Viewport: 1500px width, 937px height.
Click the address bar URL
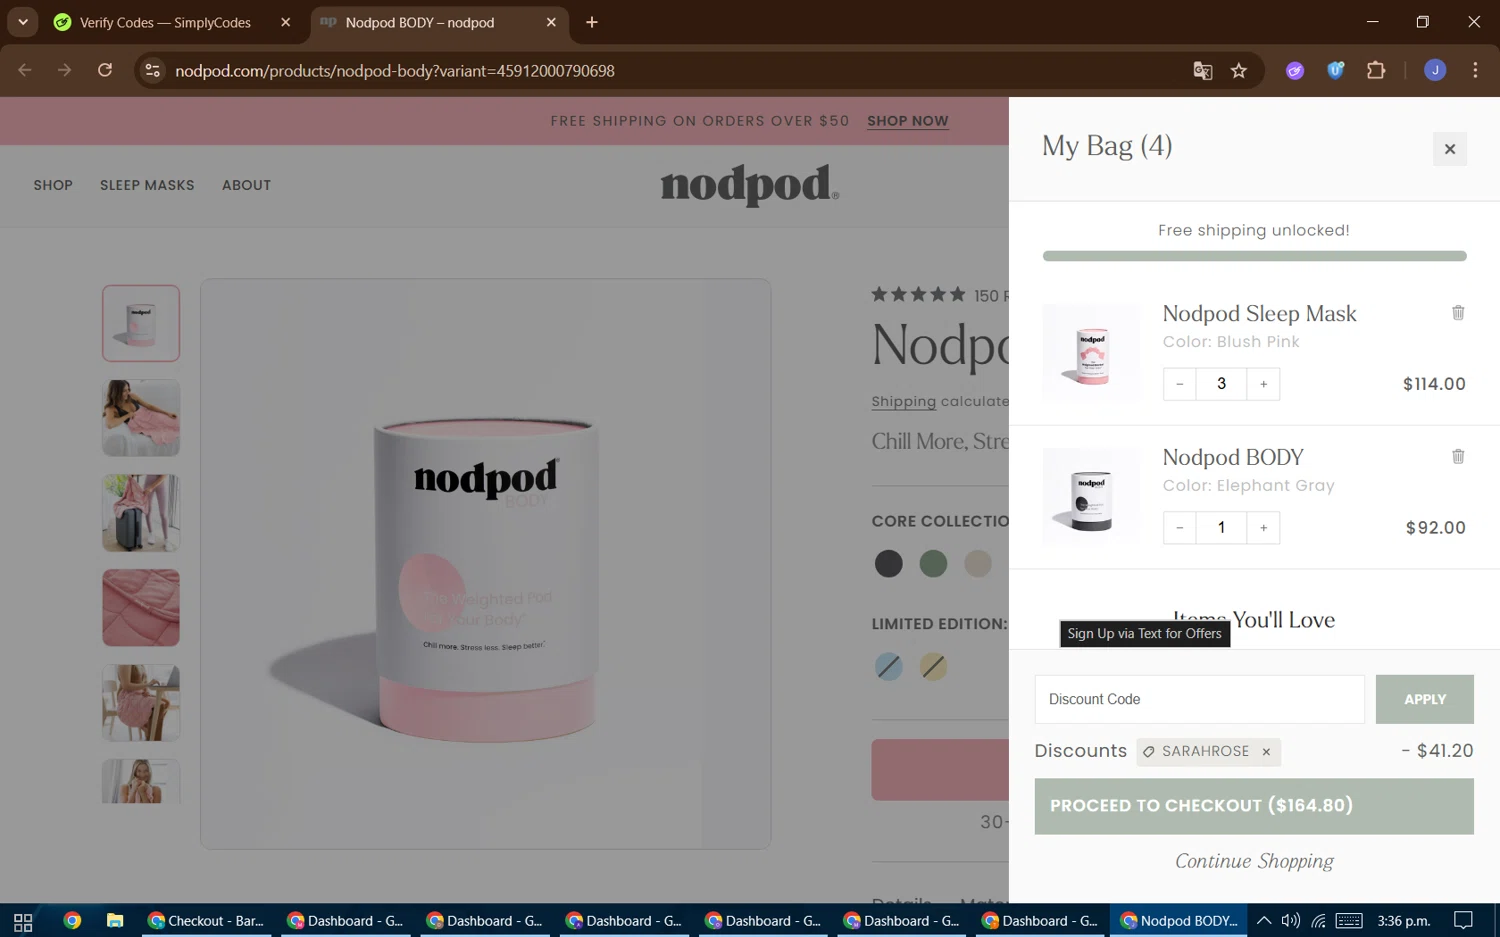395,71
